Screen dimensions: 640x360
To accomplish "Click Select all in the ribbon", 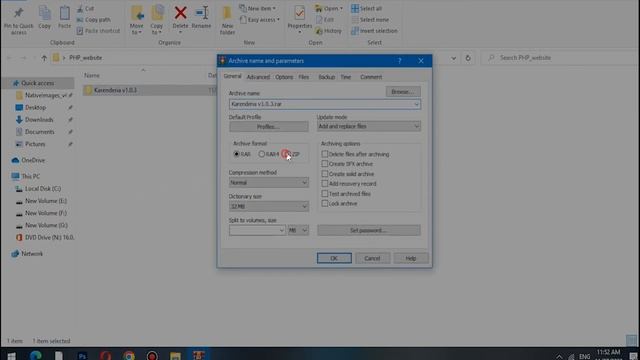I will click(x=367, y=8).
